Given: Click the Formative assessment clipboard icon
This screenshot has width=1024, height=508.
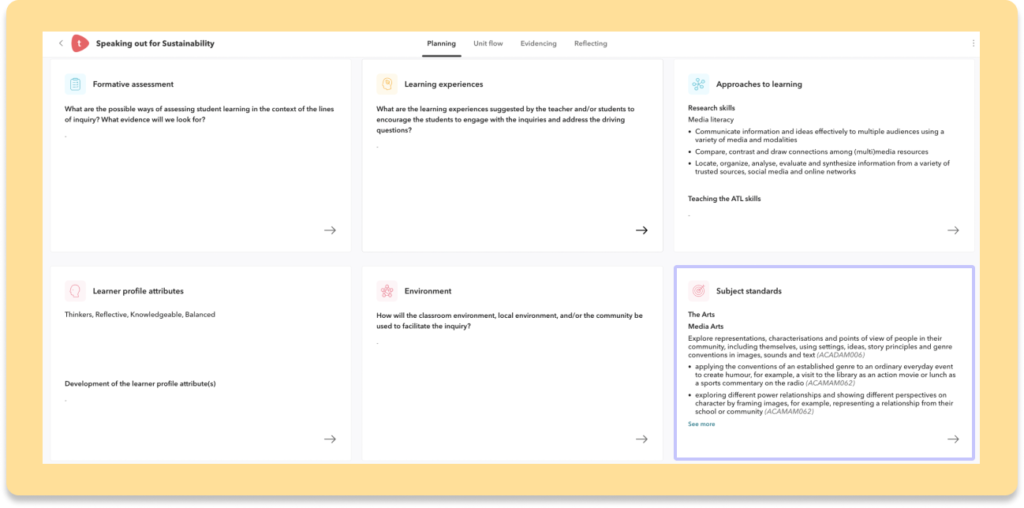Looking at the screenshot, I should point(75,85).
